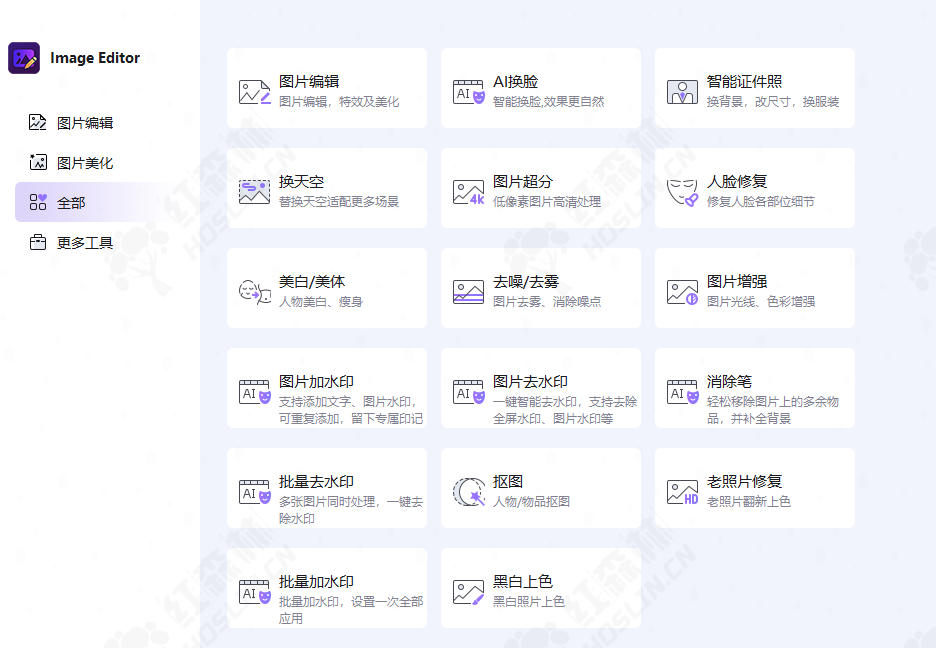Open the 消除笔 tool title
This screenshot has width=936, height=648.
(729, 382)
